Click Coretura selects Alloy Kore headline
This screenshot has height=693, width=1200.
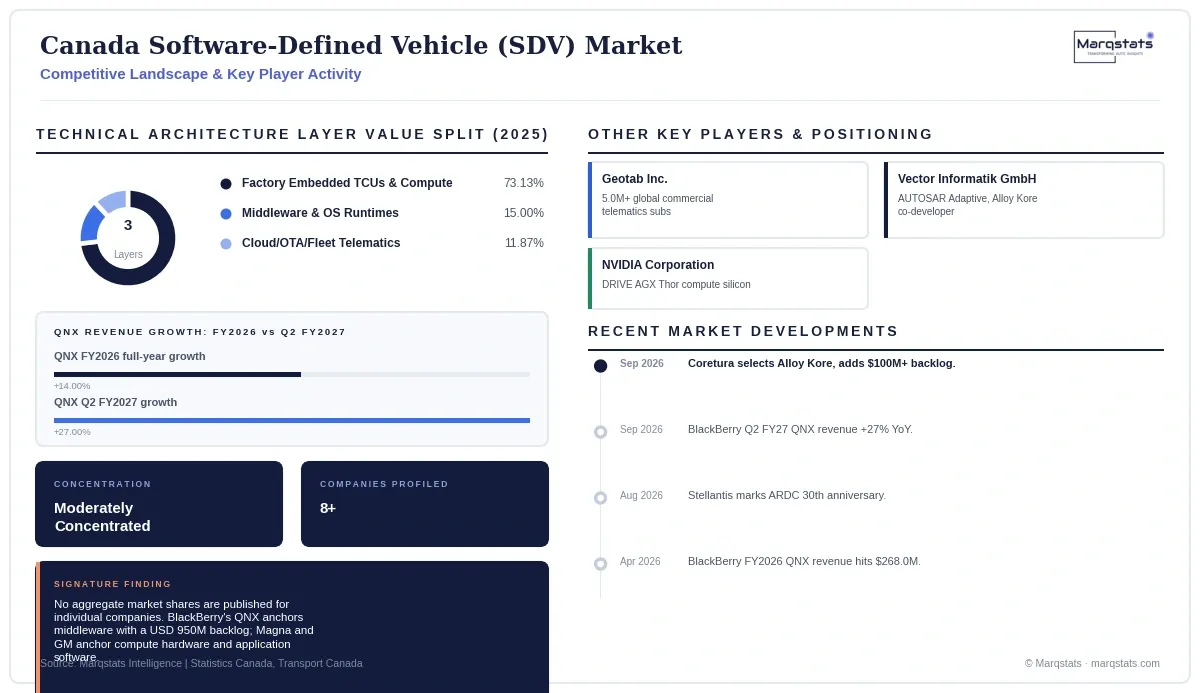822,363
